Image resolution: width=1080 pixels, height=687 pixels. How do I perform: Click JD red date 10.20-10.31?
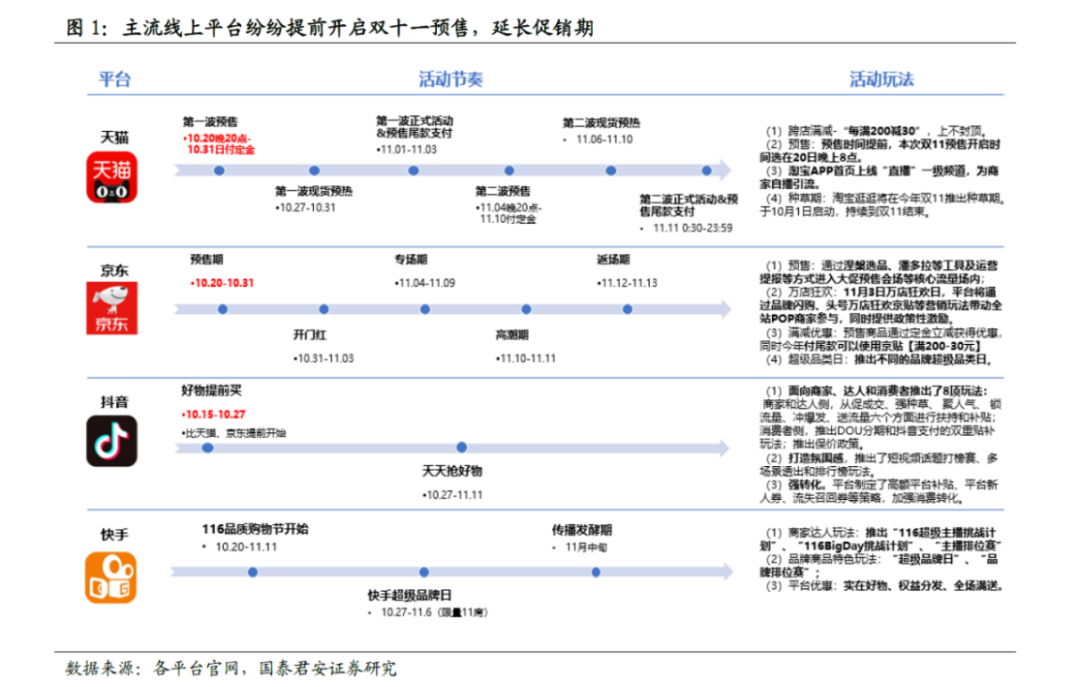click(222, 283)
